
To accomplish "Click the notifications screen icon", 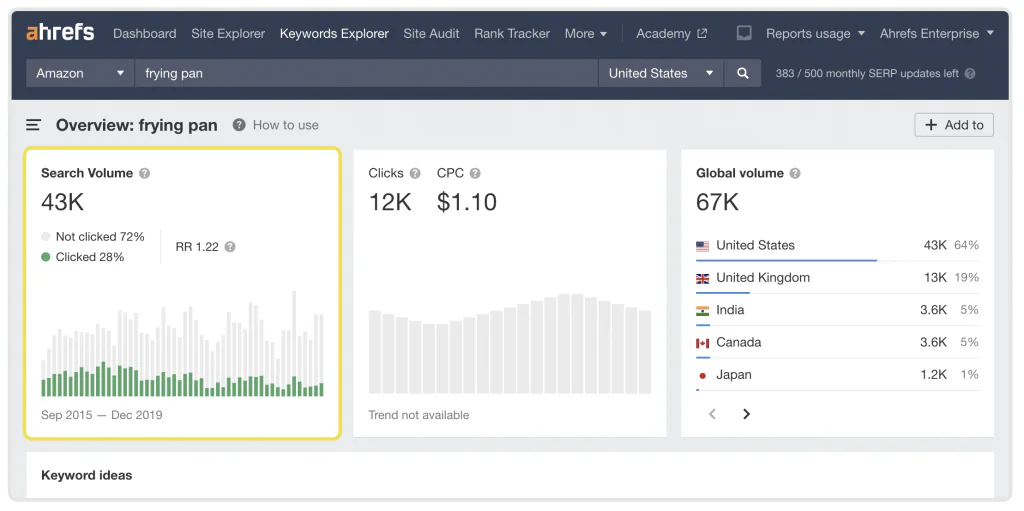I will coord(744,33).
